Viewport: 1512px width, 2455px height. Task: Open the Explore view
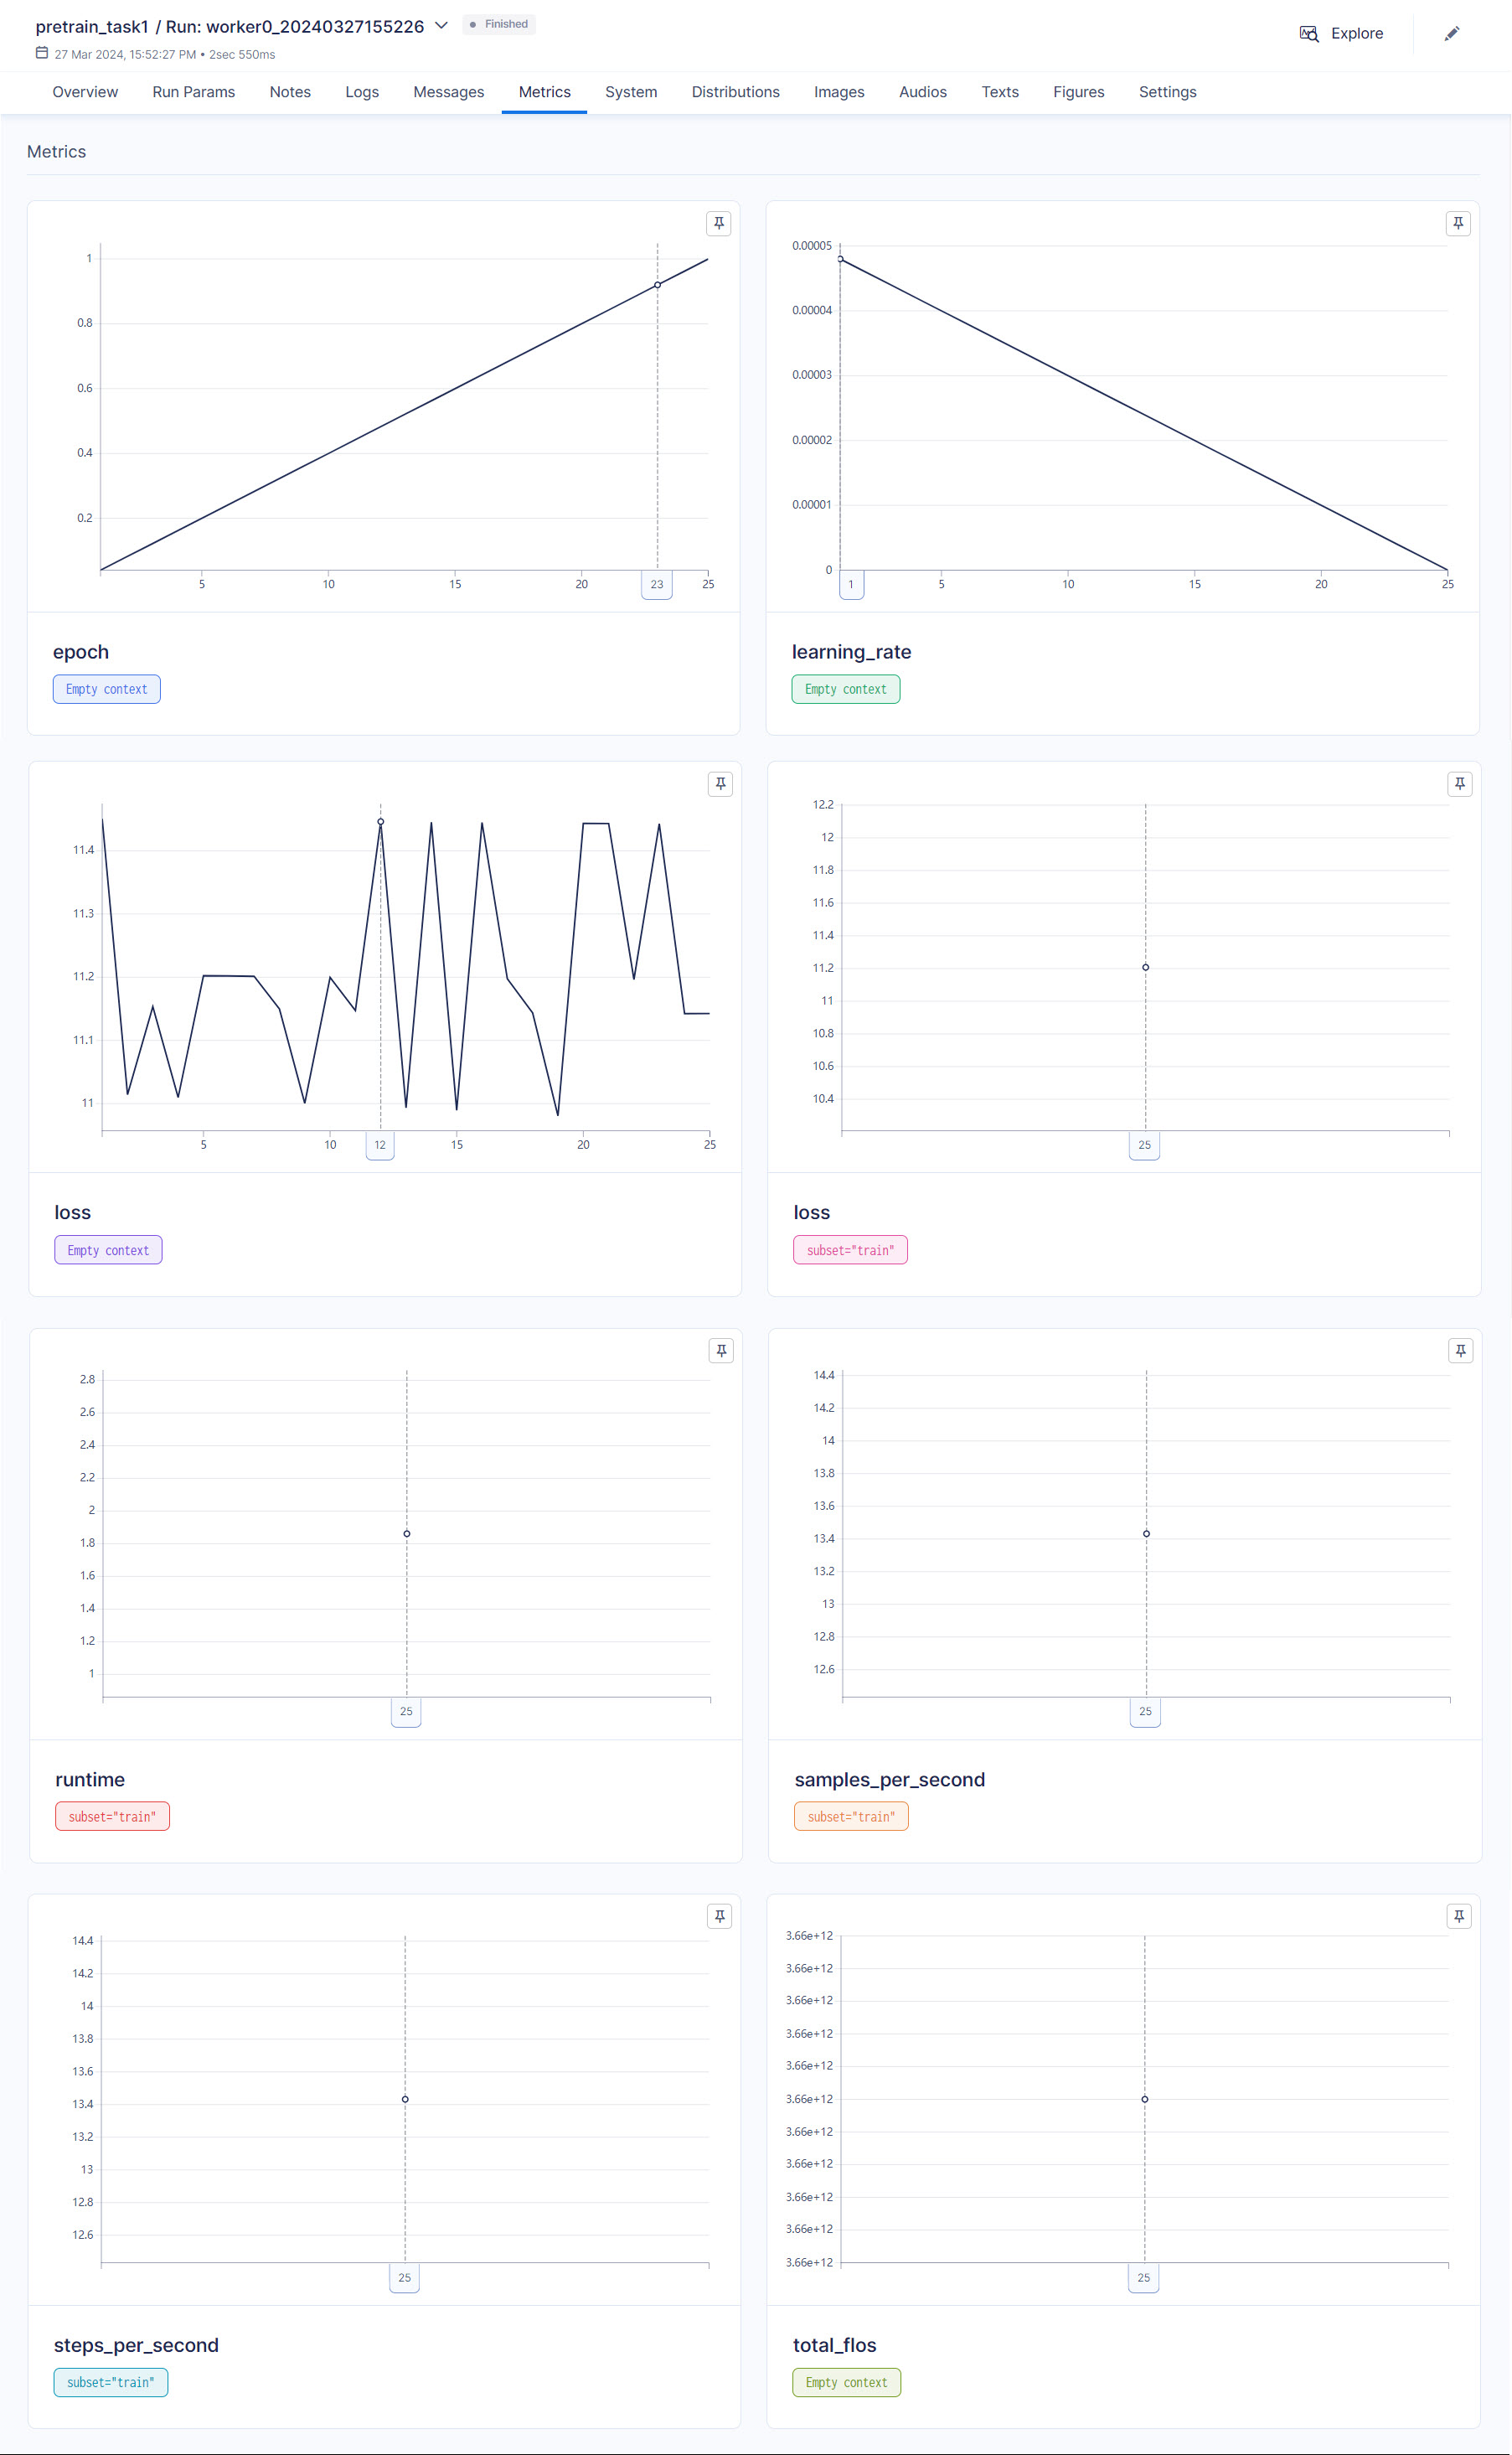(x=1341, y=34)
